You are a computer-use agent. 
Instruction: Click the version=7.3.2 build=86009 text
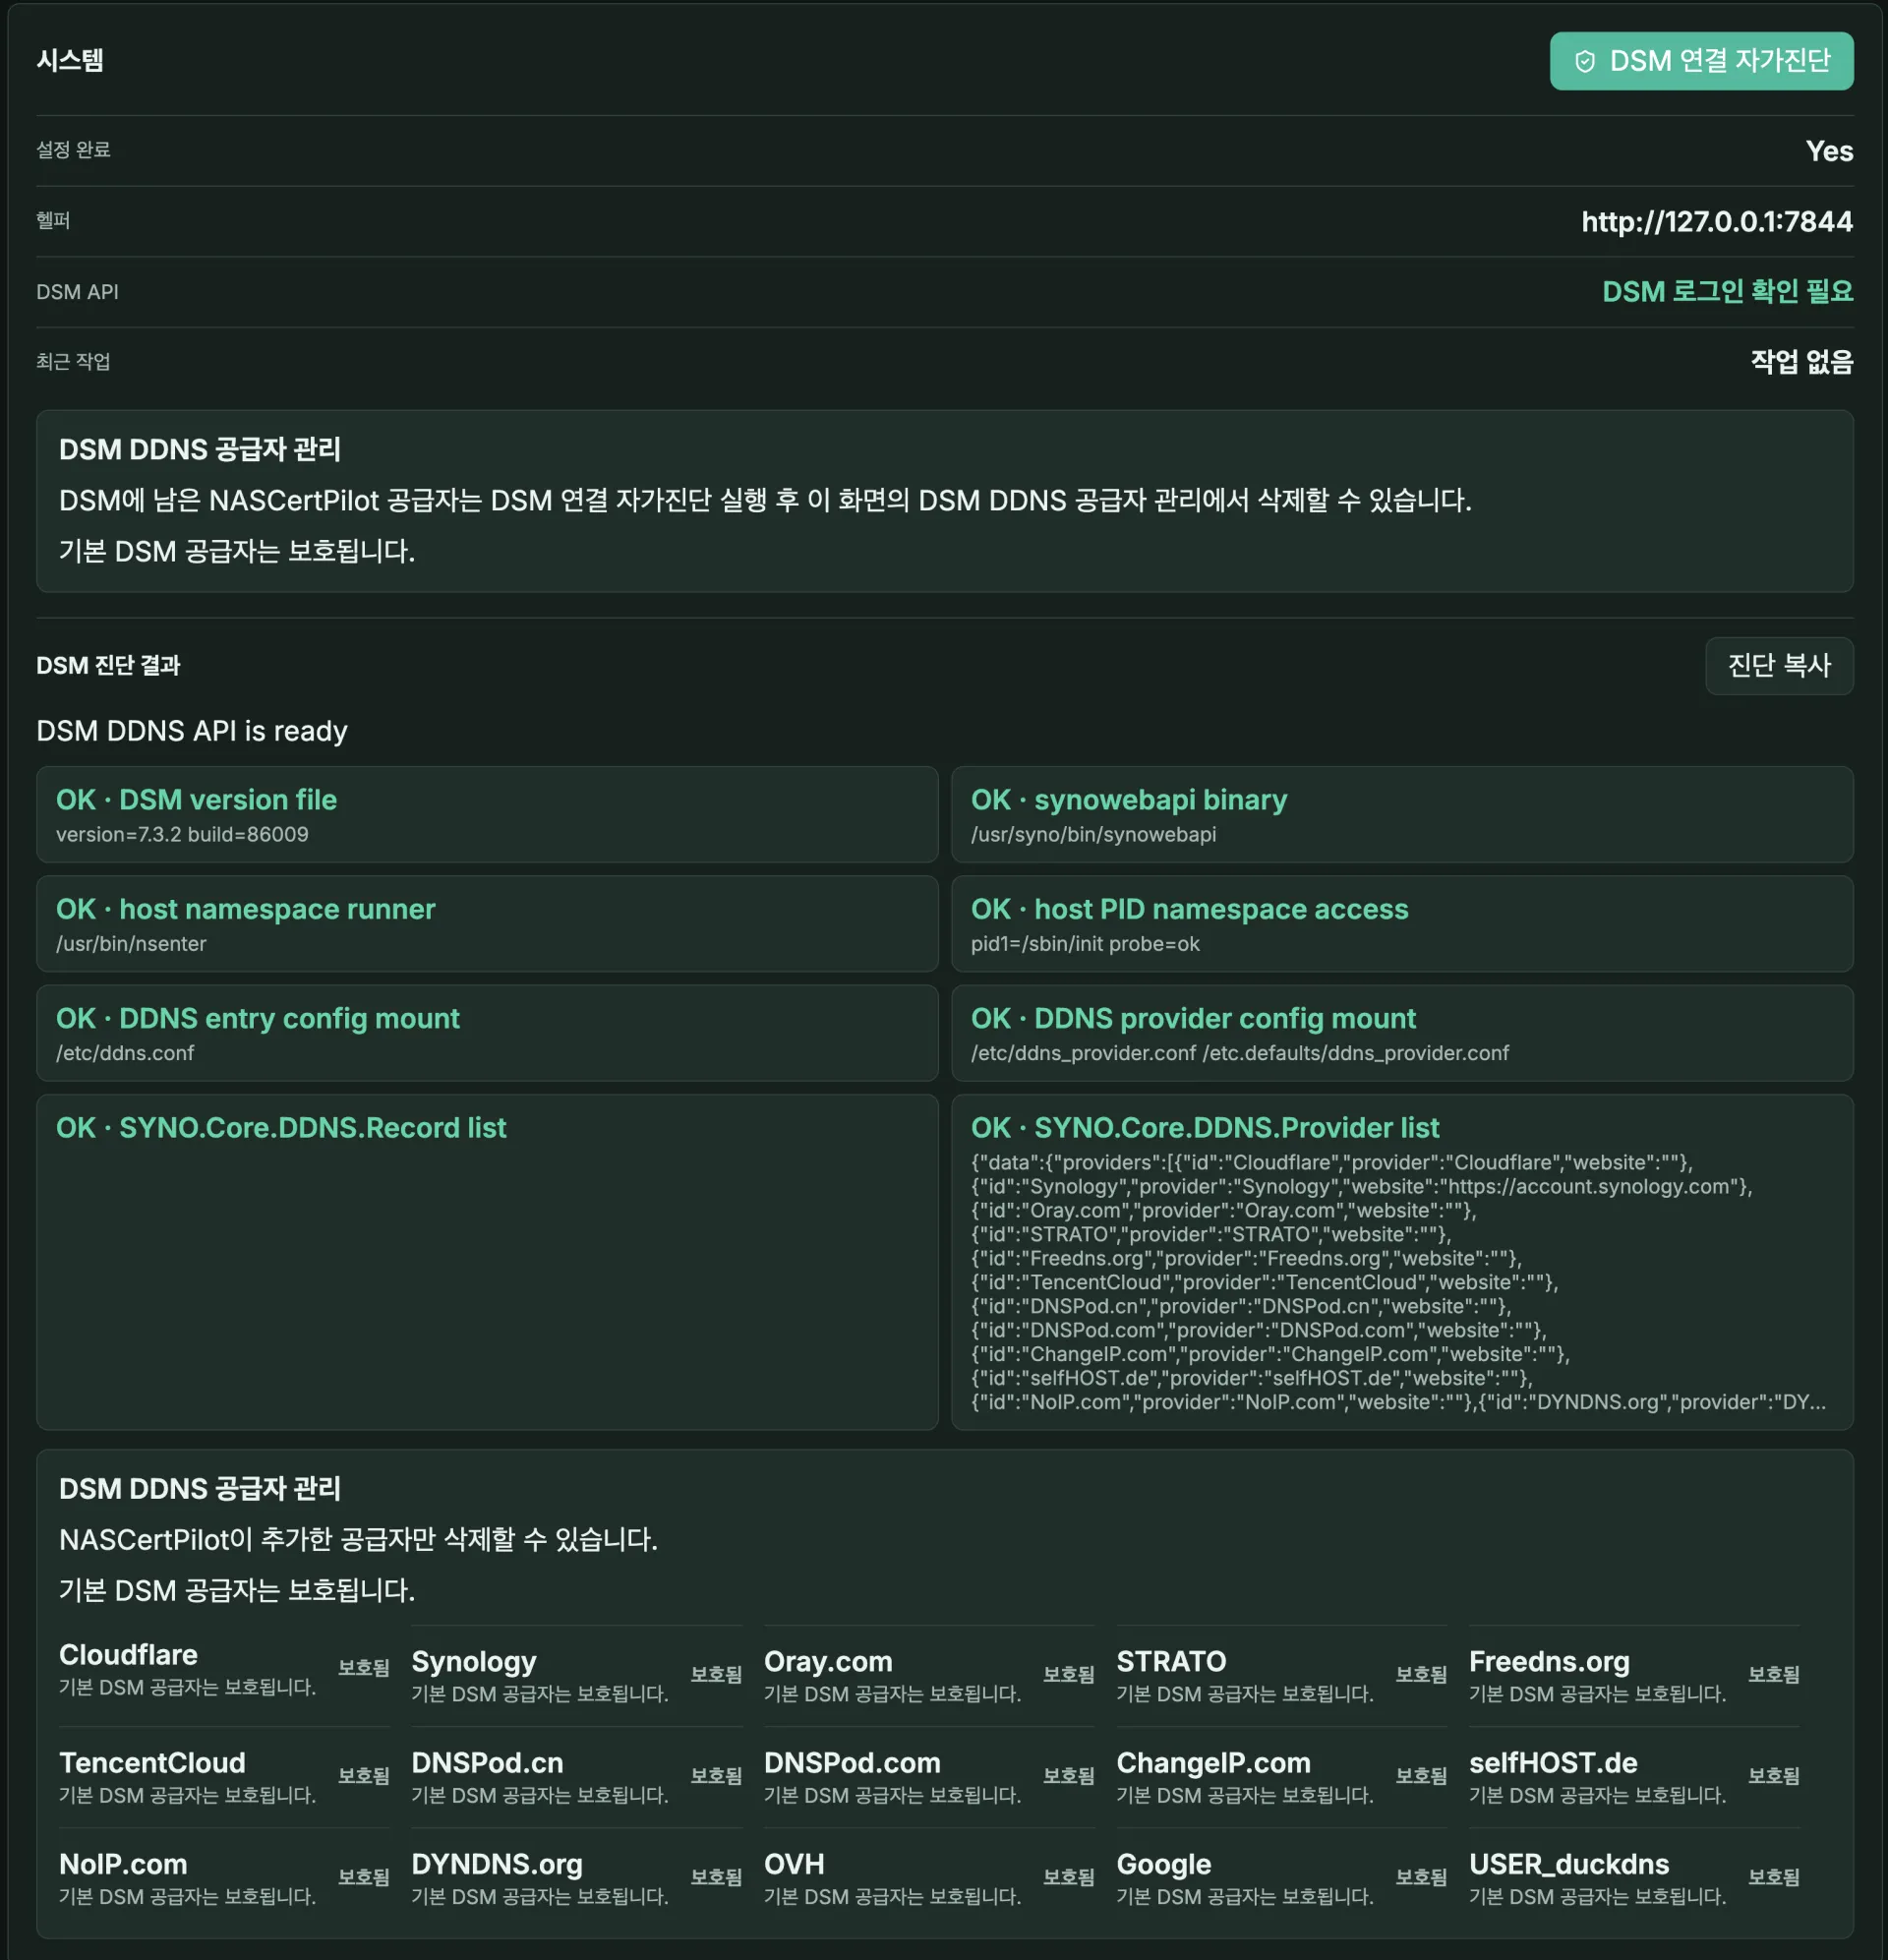pos(182,835)
